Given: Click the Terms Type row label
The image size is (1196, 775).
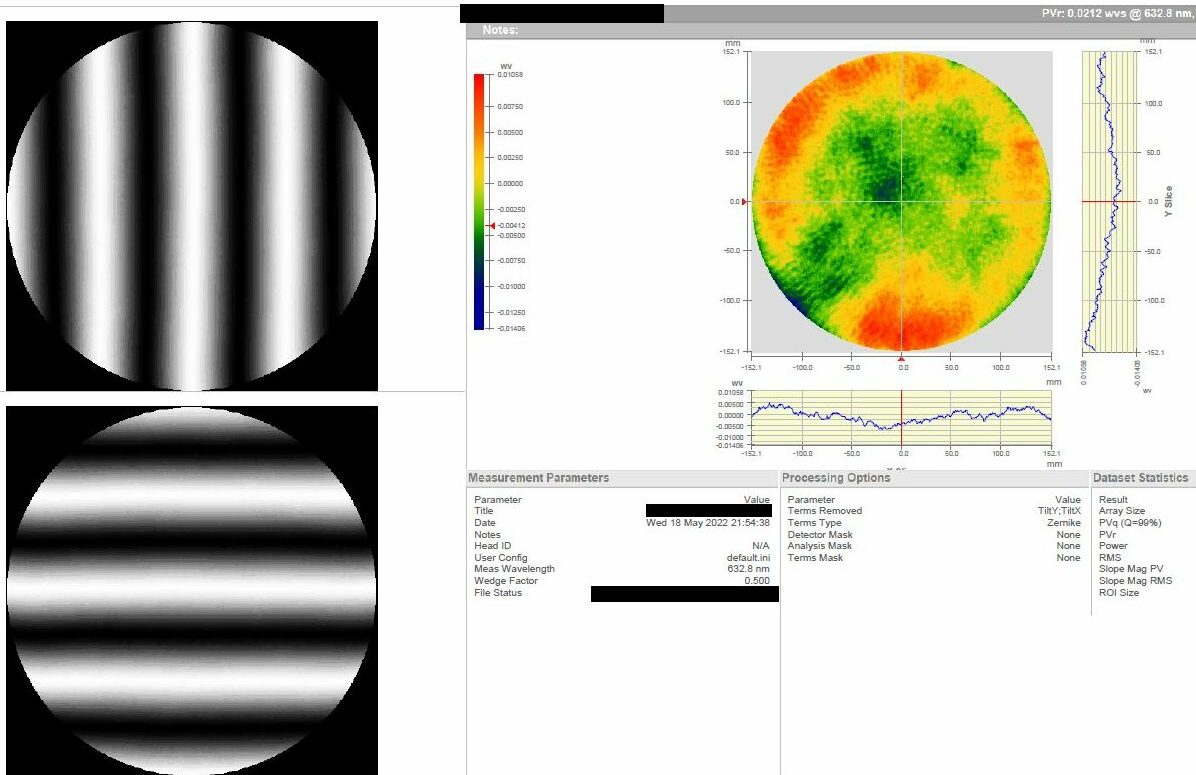Looking at the screenshot, I should tap(814, 523).
